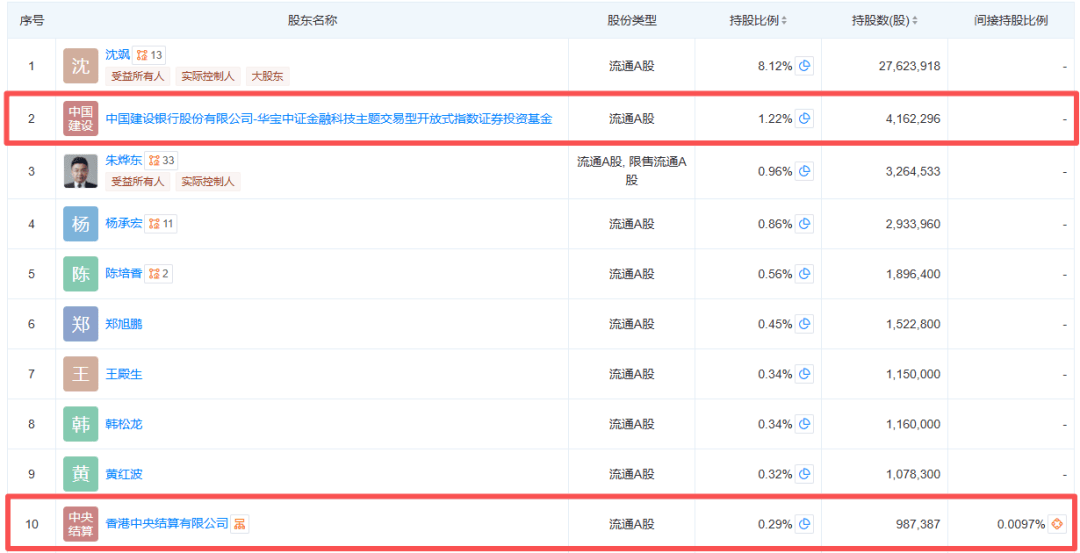Screen dimensions: 1080x553
Task: Click the 股东名称 column header
Action: pyautogui.click(x=312, y=21)
